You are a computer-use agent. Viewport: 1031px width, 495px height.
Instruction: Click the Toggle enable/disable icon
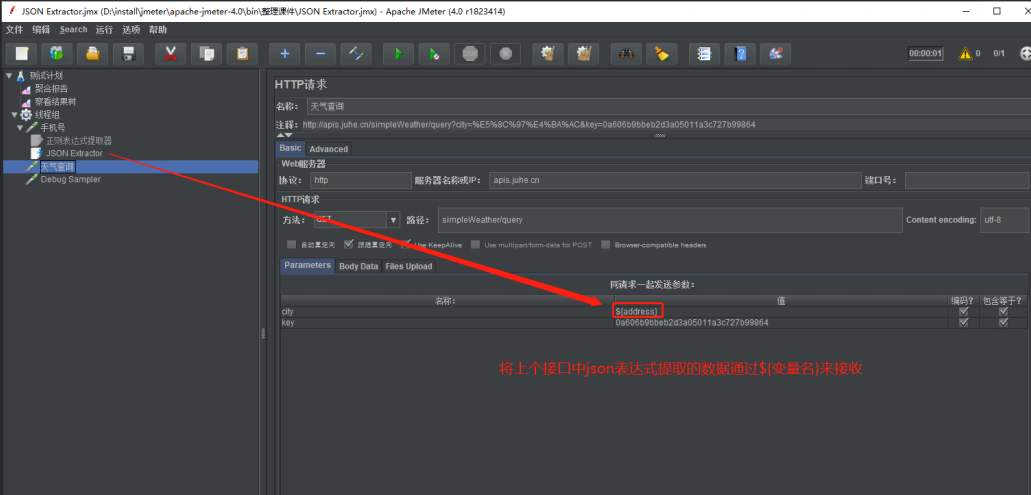[x=356, y=54]
